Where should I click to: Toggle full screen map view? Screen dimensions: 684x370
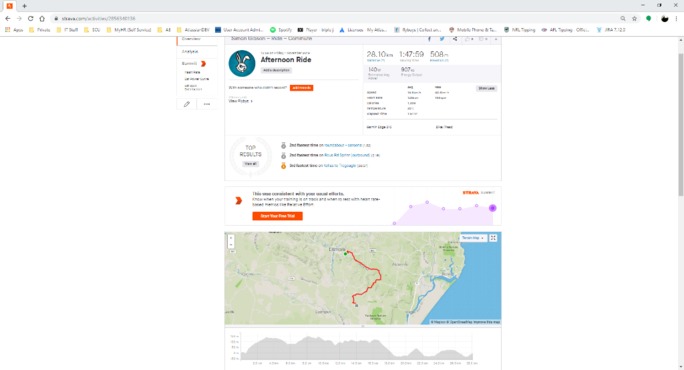coord(493,238)
